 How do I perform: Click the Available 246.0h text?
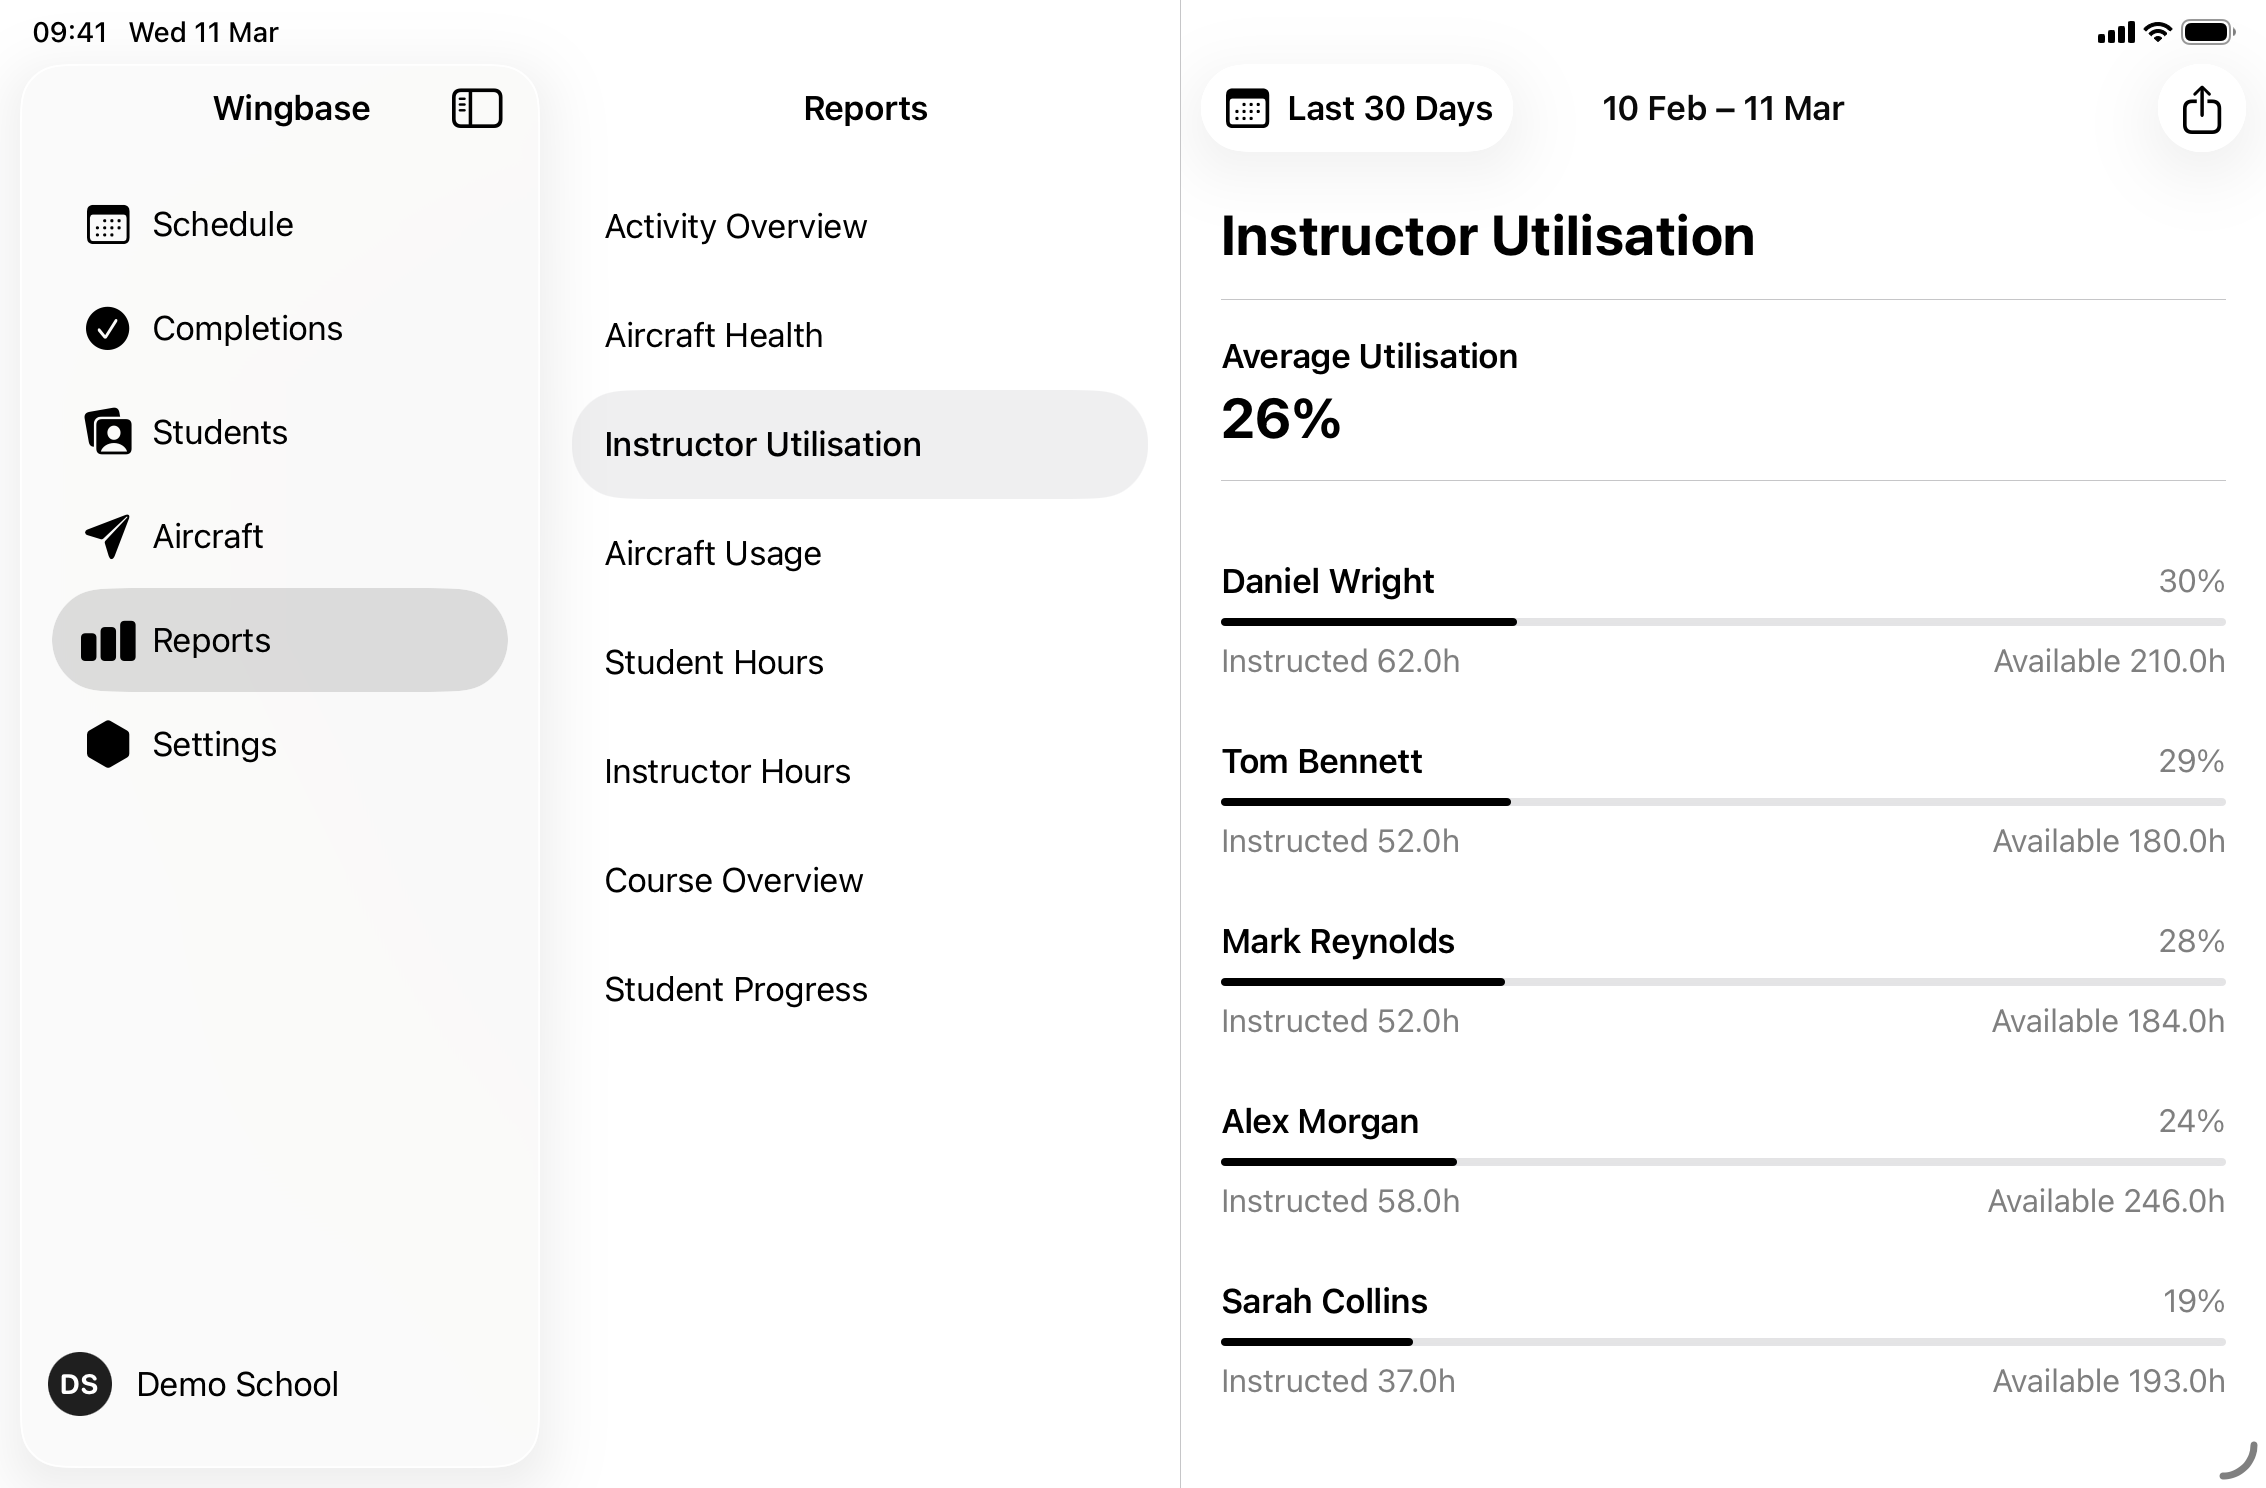[2106, 1201]
